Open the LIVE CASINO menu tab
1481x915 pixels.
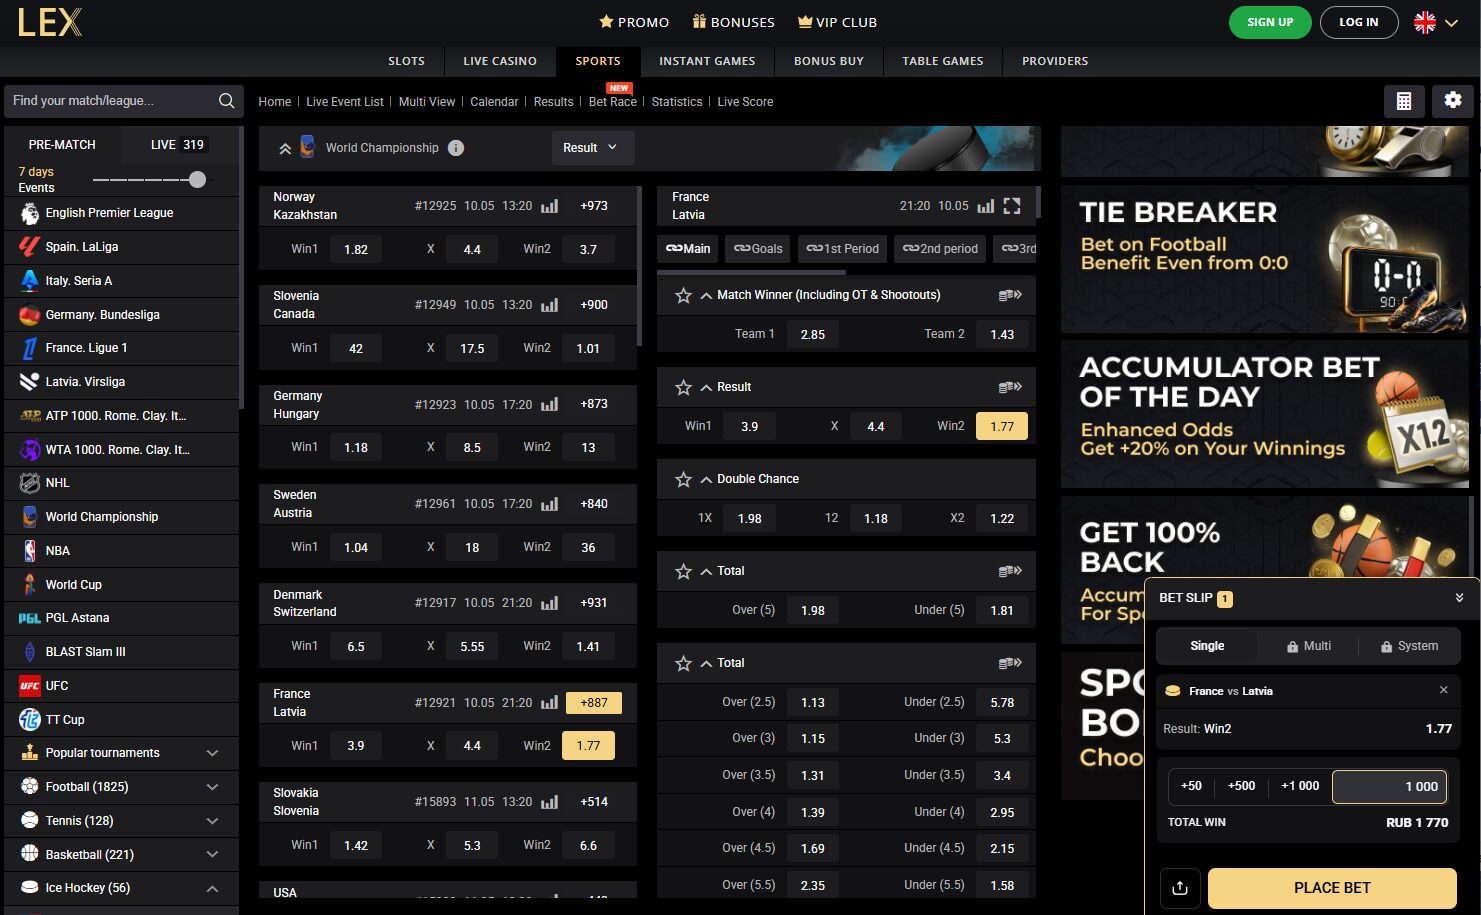[500, 61]
